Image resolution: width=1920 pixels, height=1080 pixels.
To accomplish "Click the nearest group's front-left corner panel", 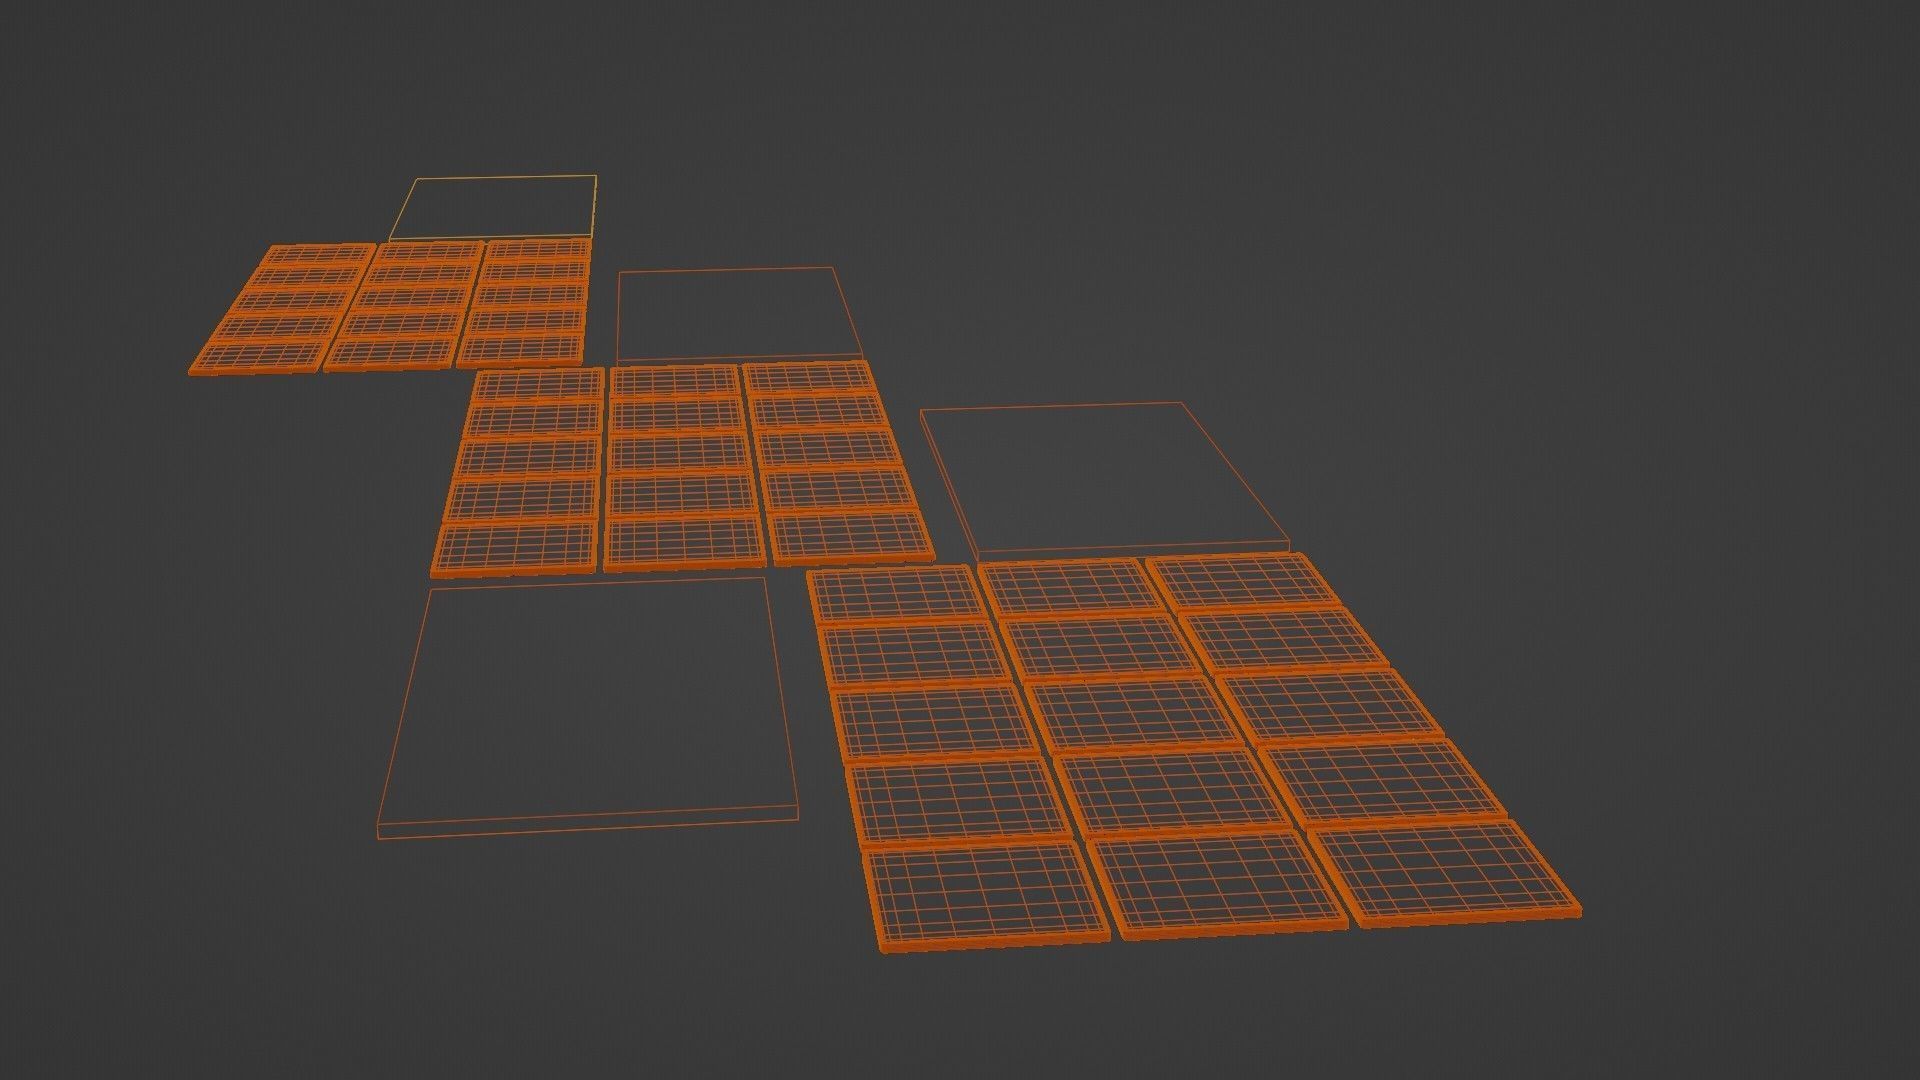I will (985, 895).
